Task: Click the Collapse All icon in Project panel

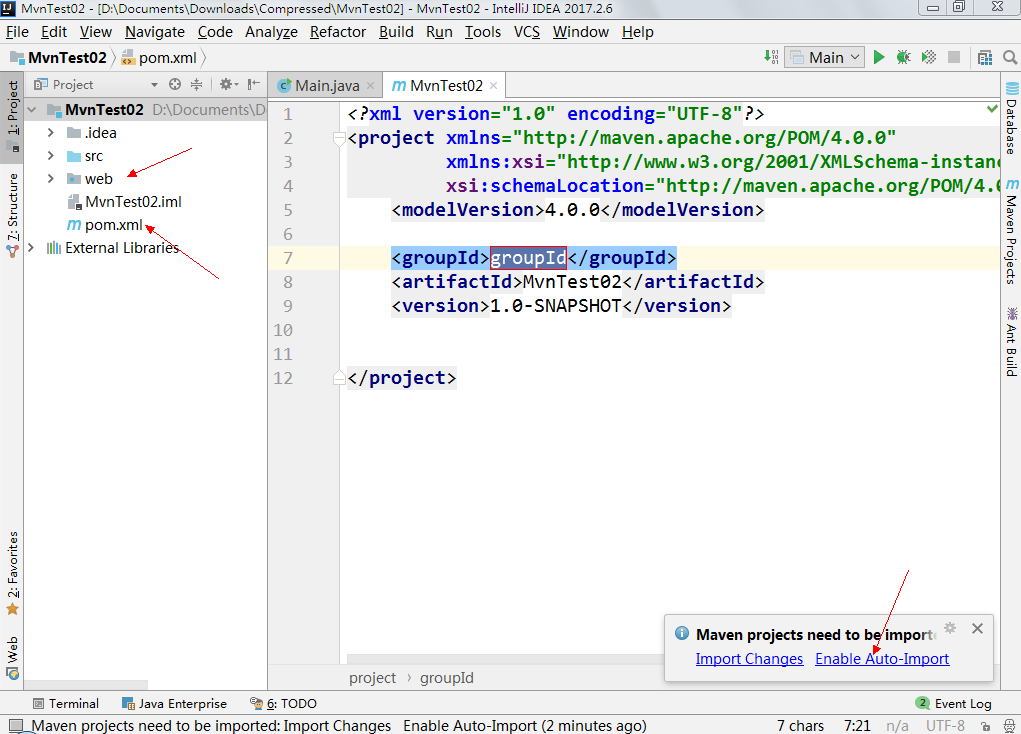Action: coord(196,84)
